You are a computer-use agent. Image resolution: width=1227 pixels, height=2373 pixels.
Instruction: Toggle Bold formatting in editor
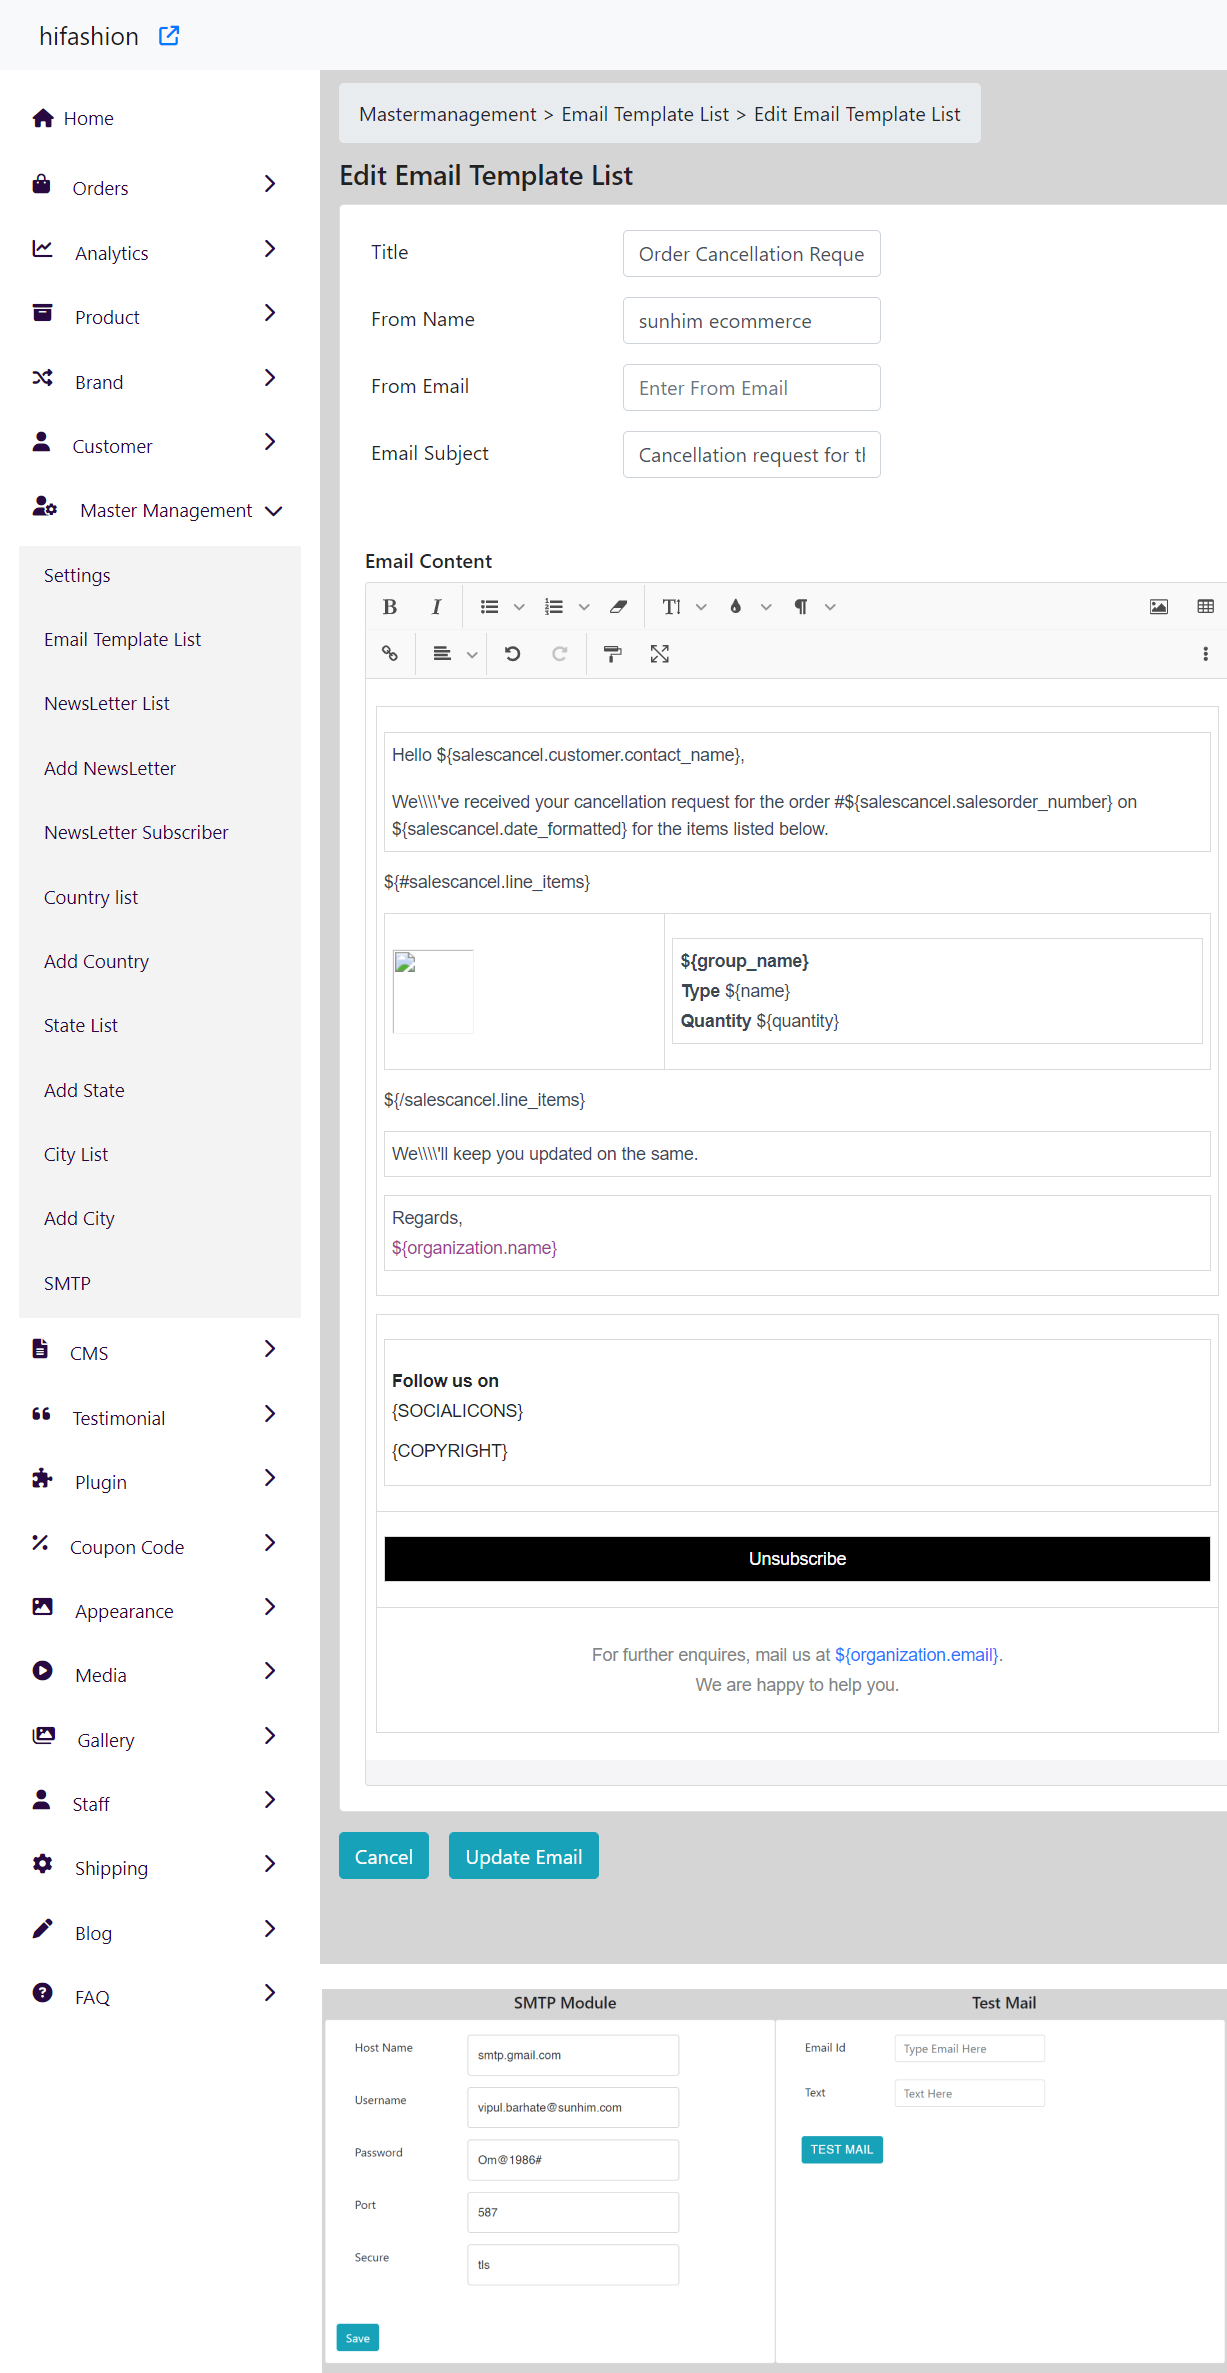tap(390, 607)
